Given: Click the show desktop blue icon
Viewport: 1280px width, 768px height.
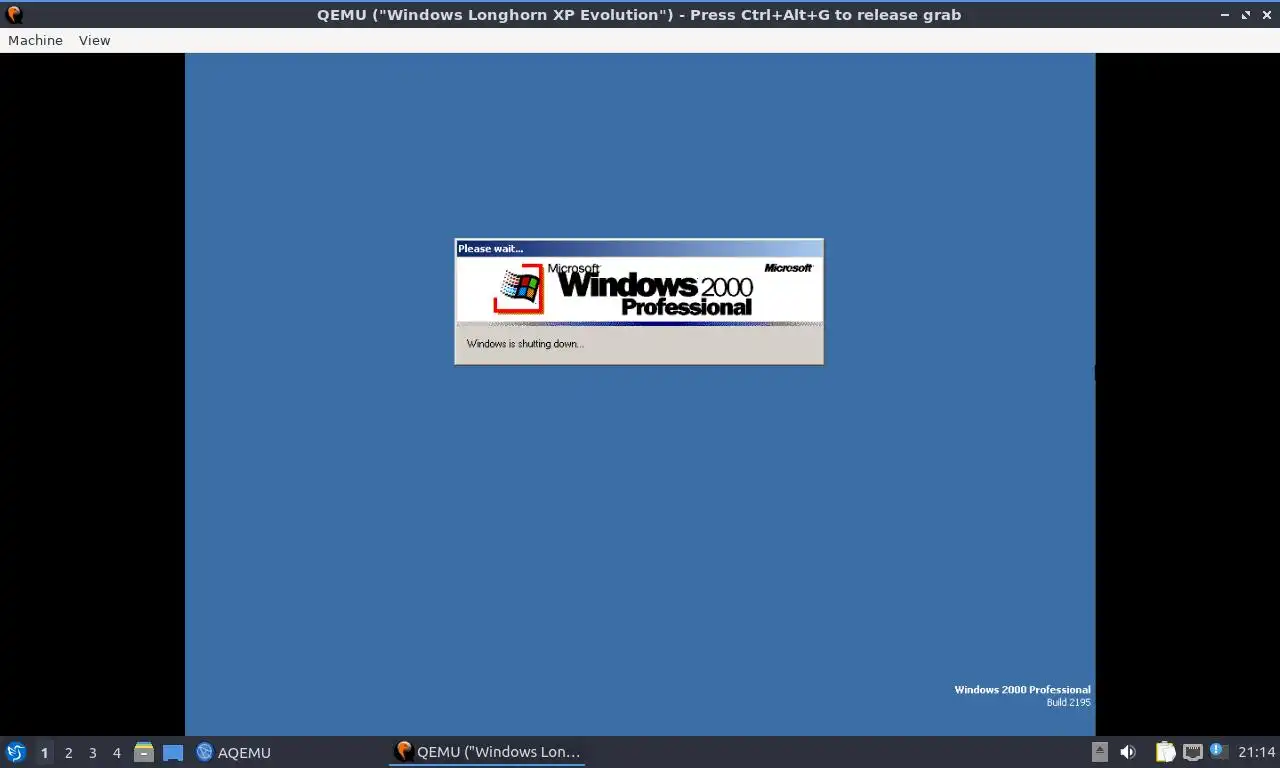Looking at the screenshot, I should click(x=173, y=752).
